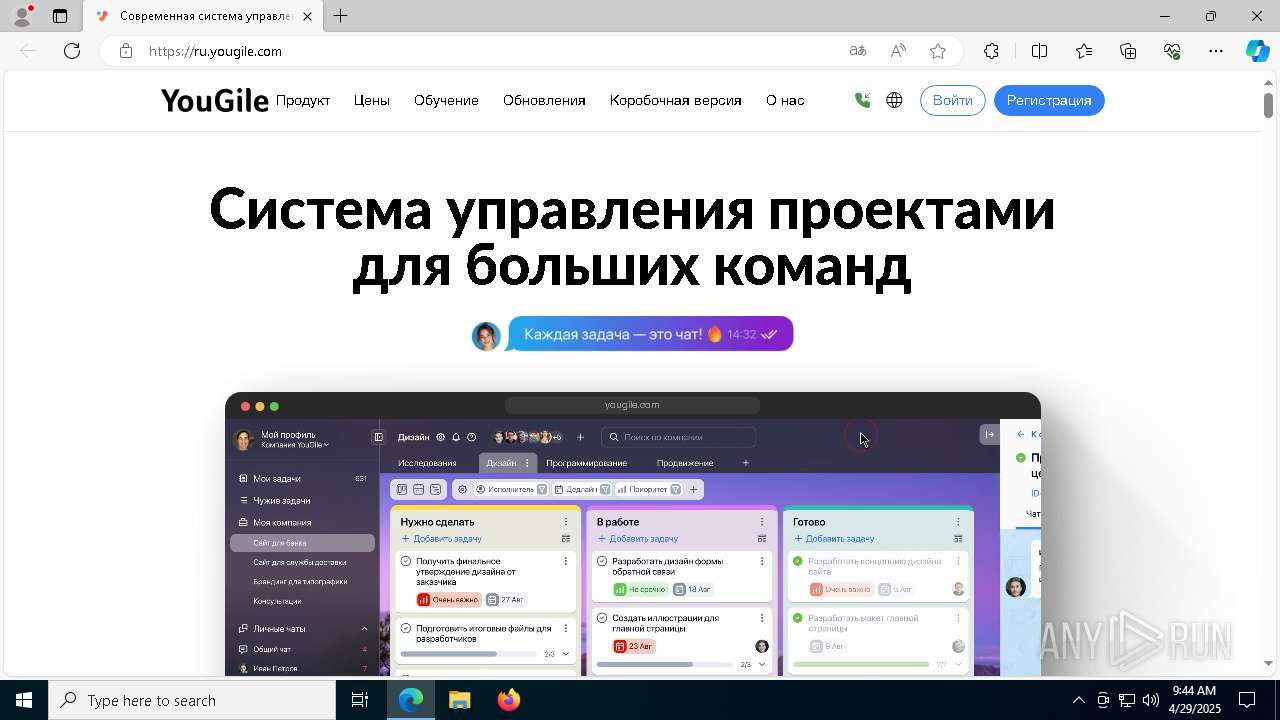This screenshot has height=720, width=1280.
Task: Click the avatar beside the chat bubble
Action: [x=486, y=336]
